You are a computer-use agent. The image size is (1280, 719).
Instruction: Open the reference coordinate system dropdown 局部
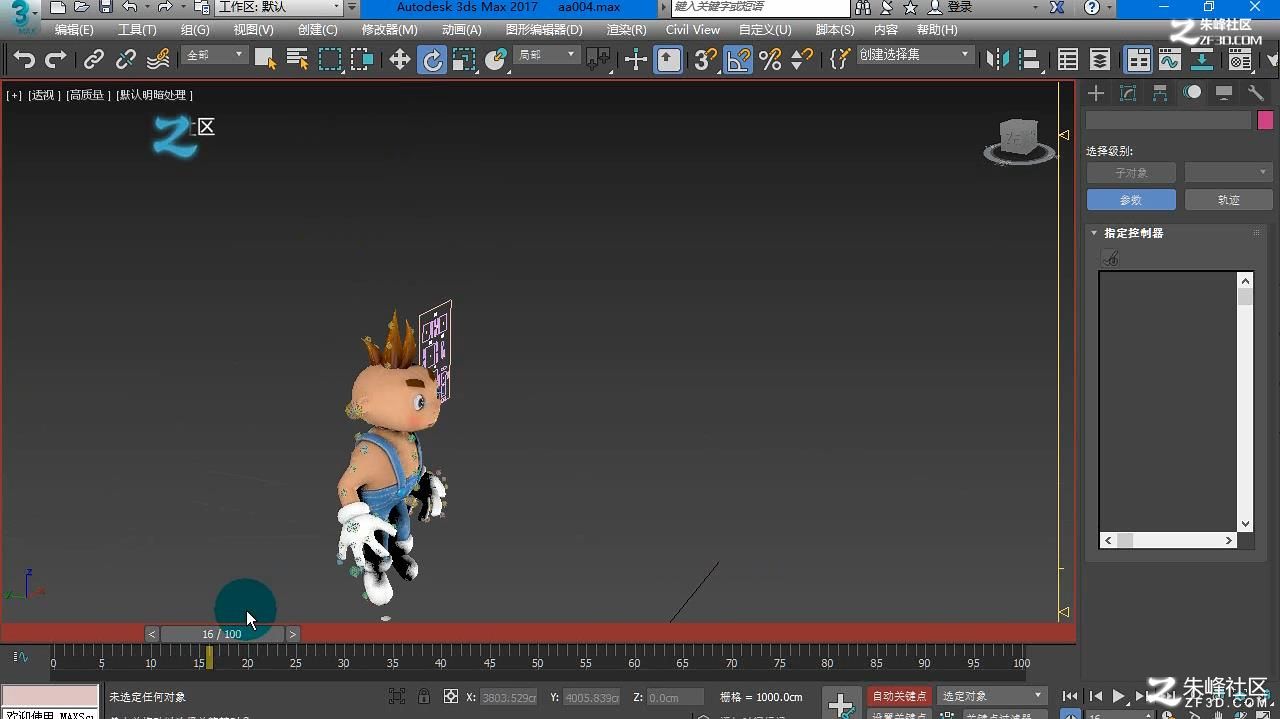coord(547,55)
